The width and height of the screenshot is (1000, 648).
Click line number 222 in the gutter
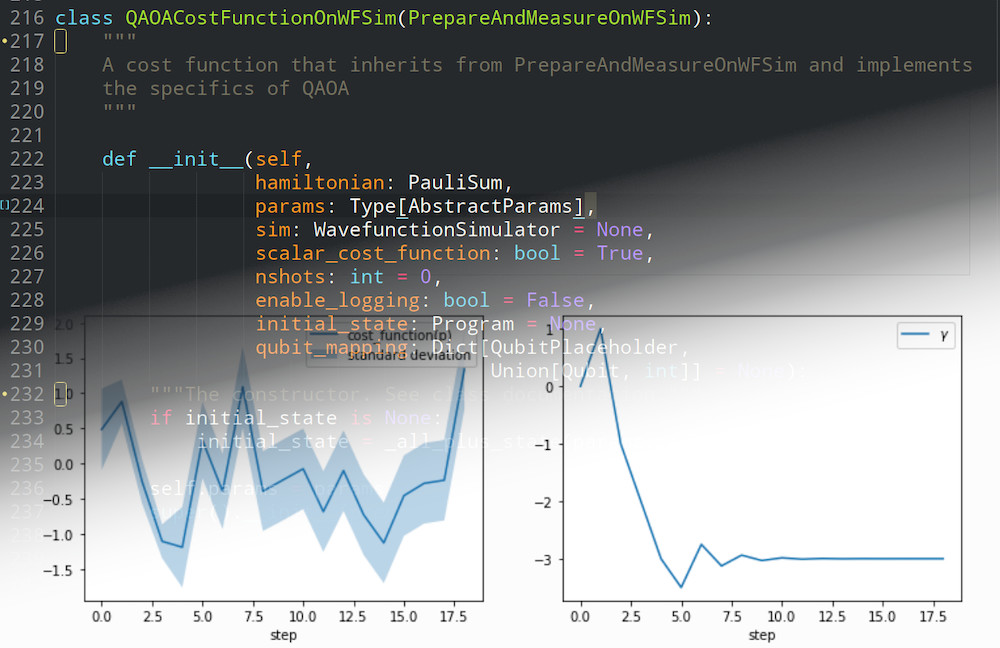[26, 159]
